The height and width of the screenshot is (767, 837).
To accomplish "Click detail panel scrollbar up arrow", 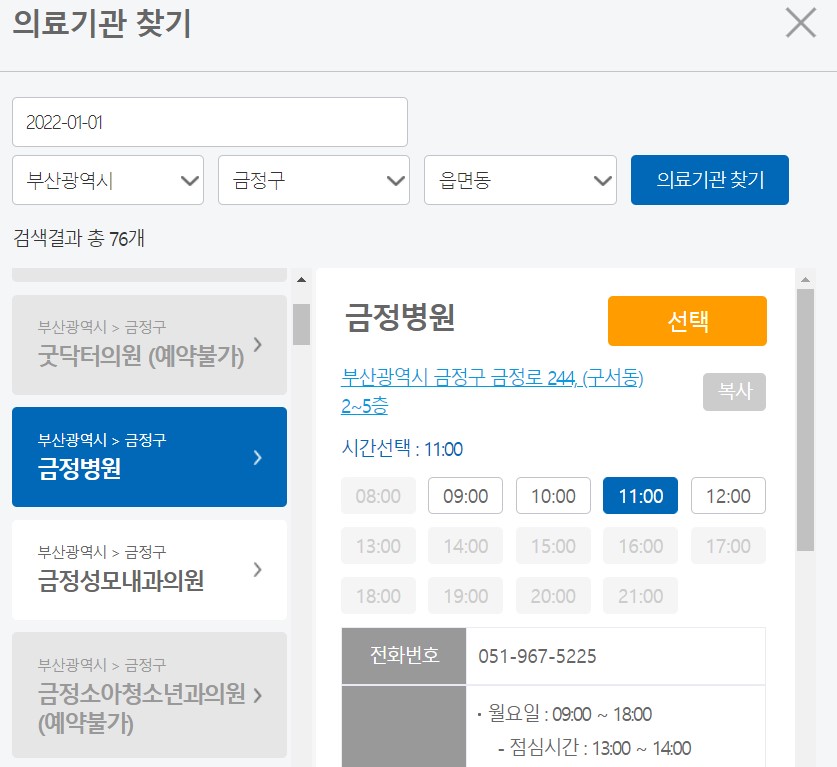I will coord(806,280).
